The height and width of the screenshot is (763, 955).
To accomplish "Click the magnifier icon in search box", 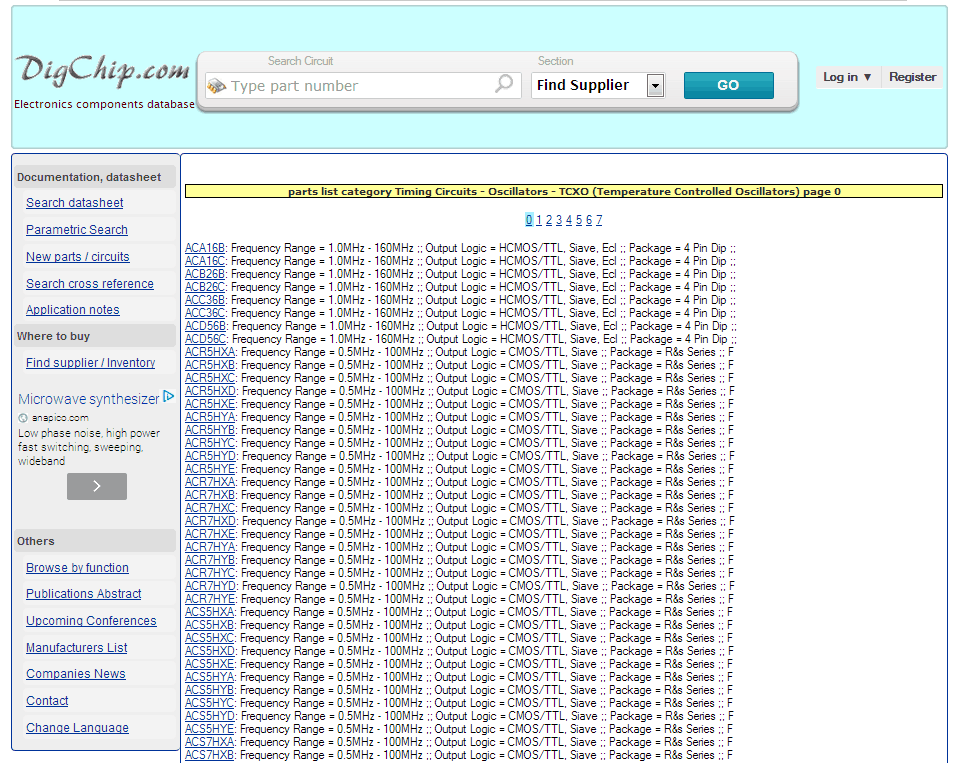I will coord(504,85).
